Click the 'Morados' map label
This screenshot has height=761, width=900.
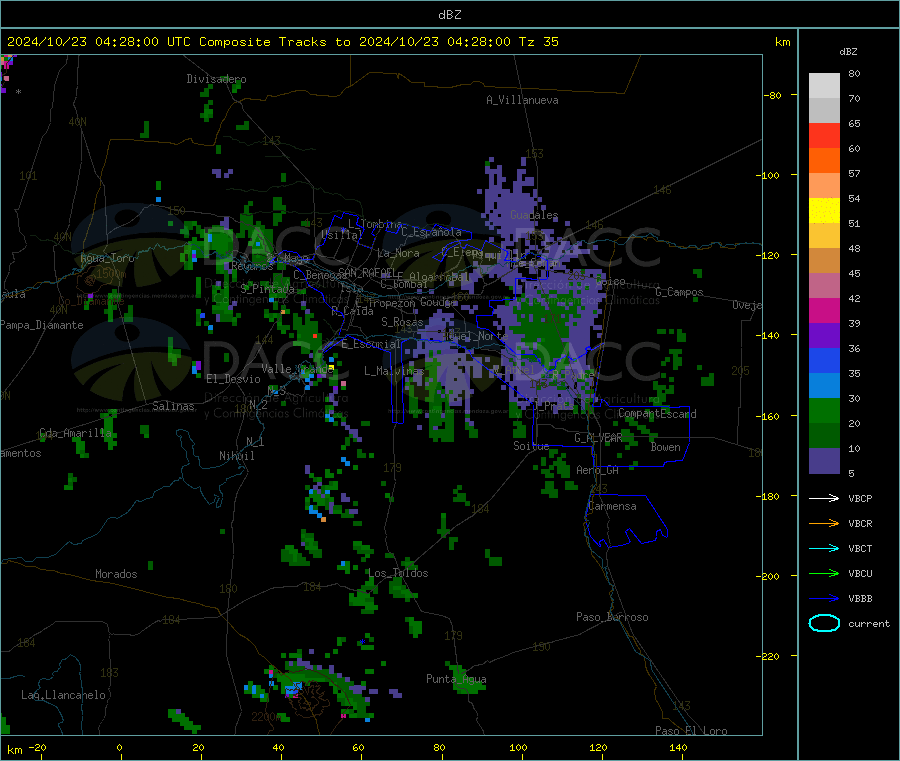click(116, 574)
